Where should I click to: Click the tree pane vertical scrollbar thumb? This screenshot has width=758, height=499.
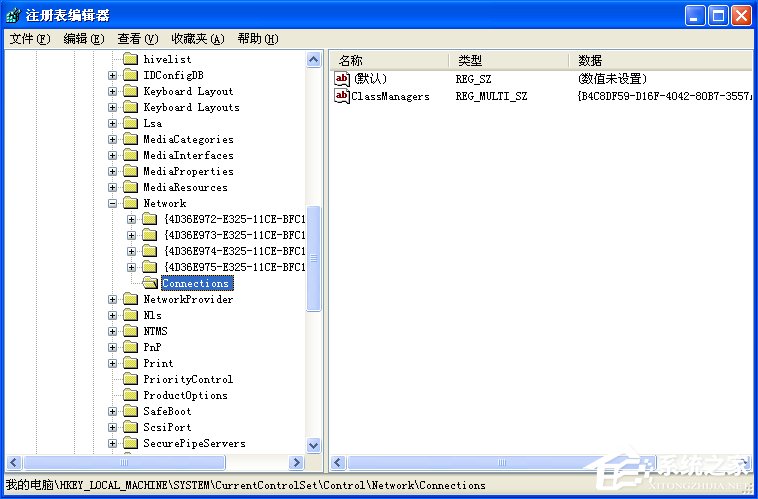[x=314, y=258]
